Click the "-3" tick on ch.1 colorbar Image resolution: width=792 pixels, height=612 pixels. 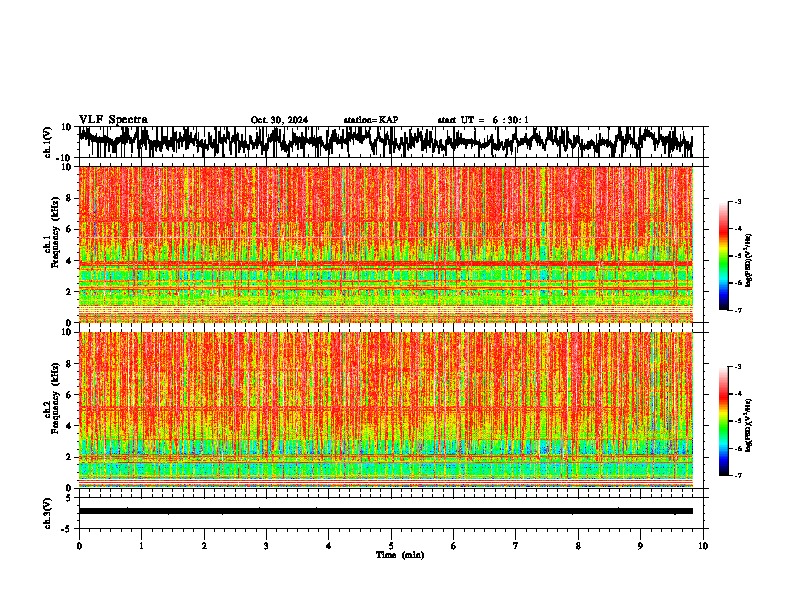(x=737, y=201)
